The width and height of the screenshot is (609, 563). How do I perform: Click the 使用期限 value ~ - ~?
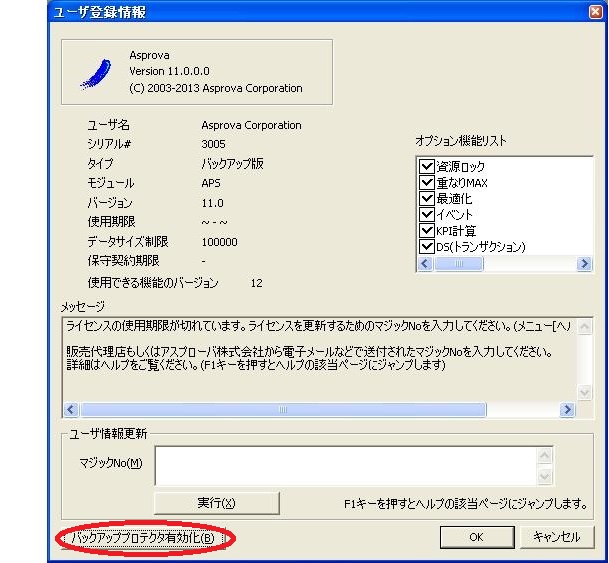coord(214,222)
